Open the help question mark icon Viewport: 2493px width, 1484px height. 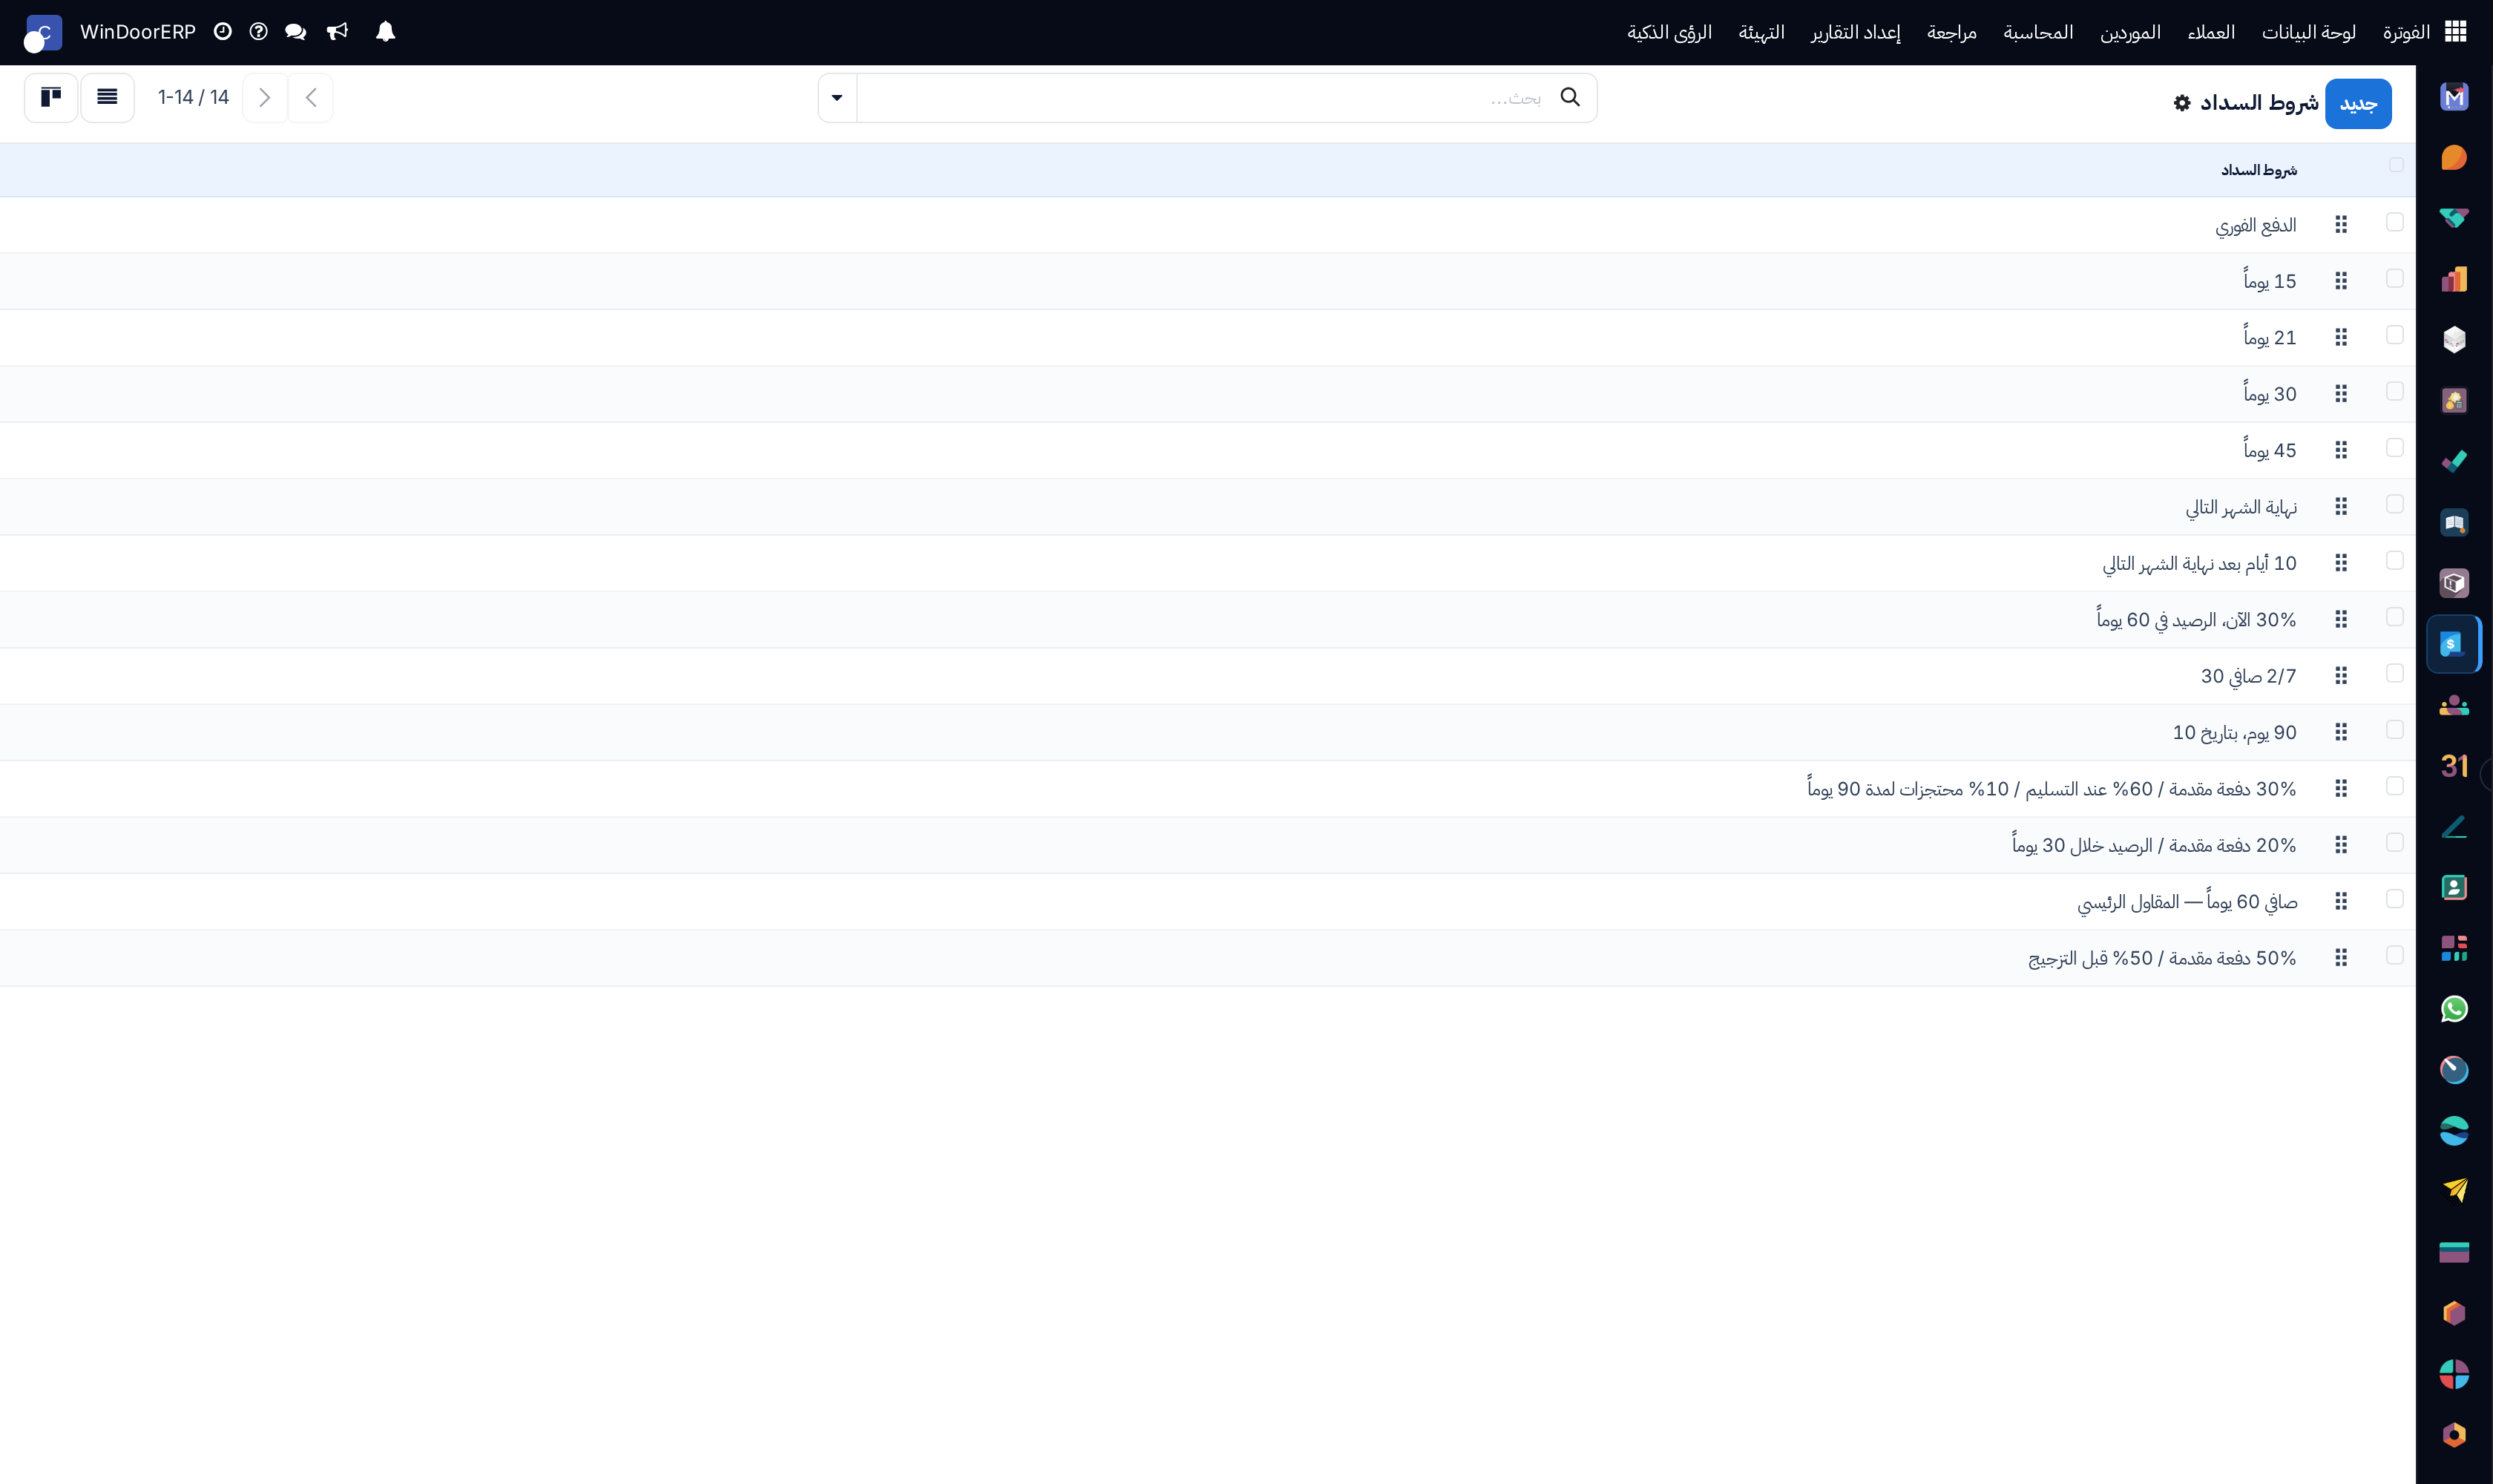pyautogui.click(x=258, y=32)
